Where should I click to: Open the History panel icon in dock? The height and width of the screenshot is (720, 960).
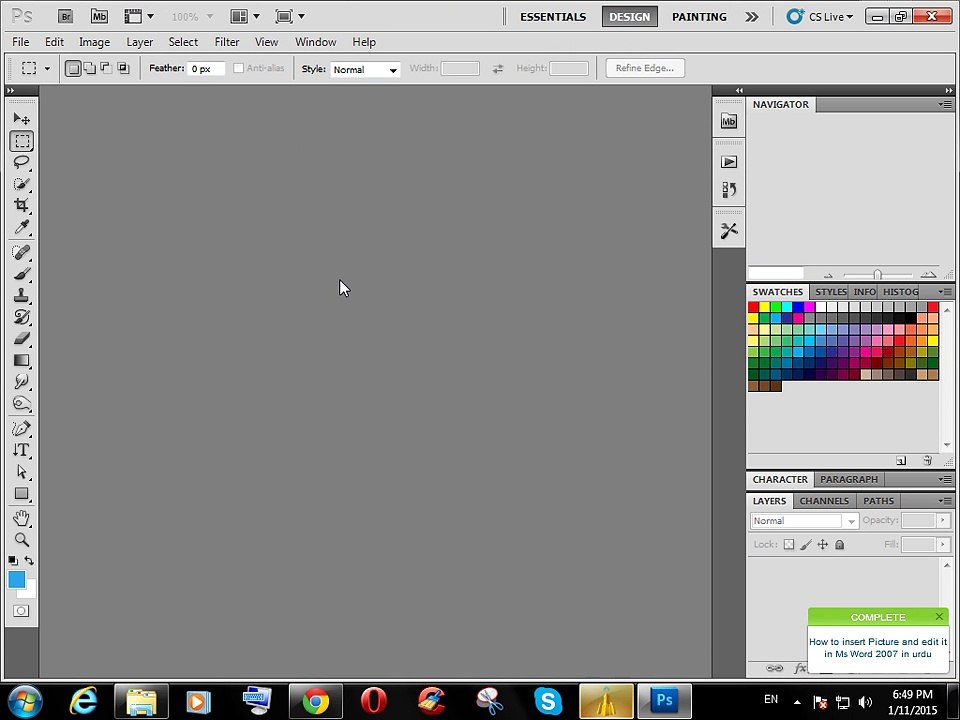(729, 189)
